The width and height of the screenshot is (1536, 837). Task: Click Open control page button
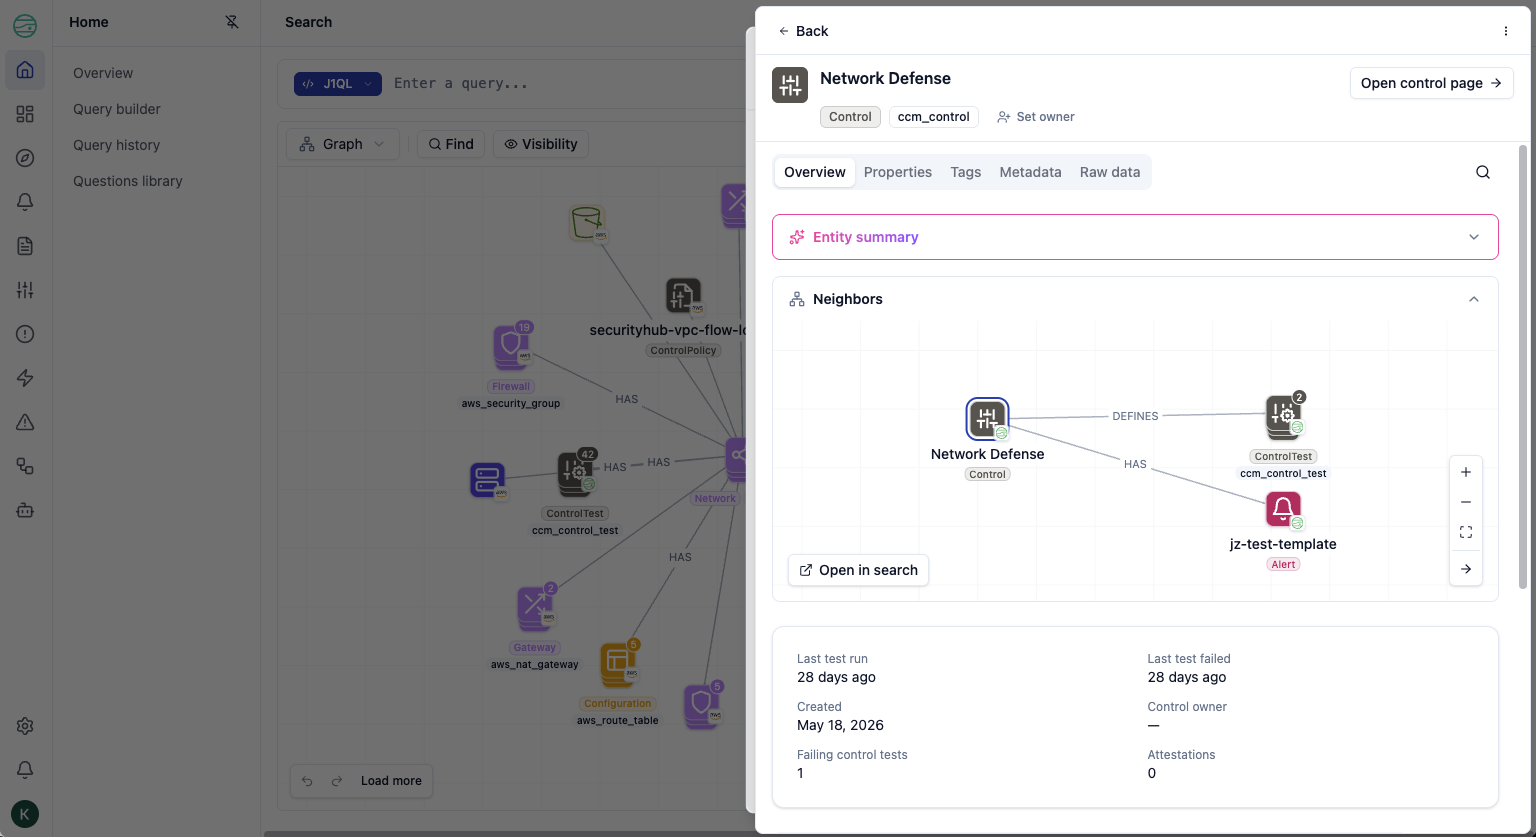point(1431,83)
